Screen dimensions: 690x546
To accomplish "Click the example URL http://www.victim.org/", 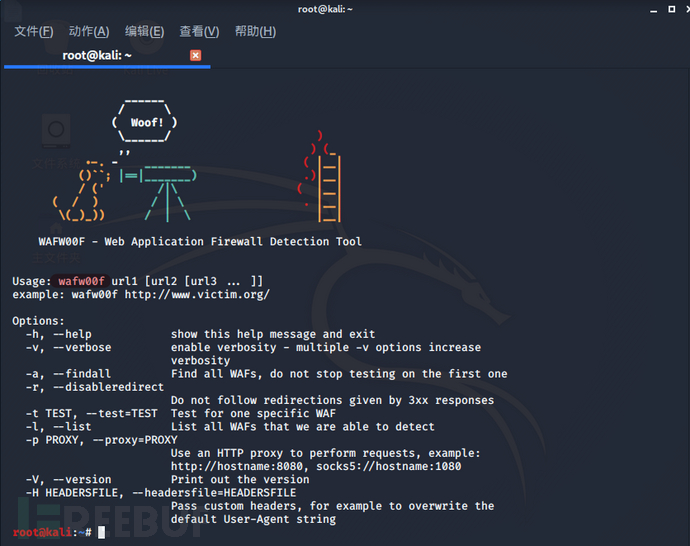I will (197, 294).
